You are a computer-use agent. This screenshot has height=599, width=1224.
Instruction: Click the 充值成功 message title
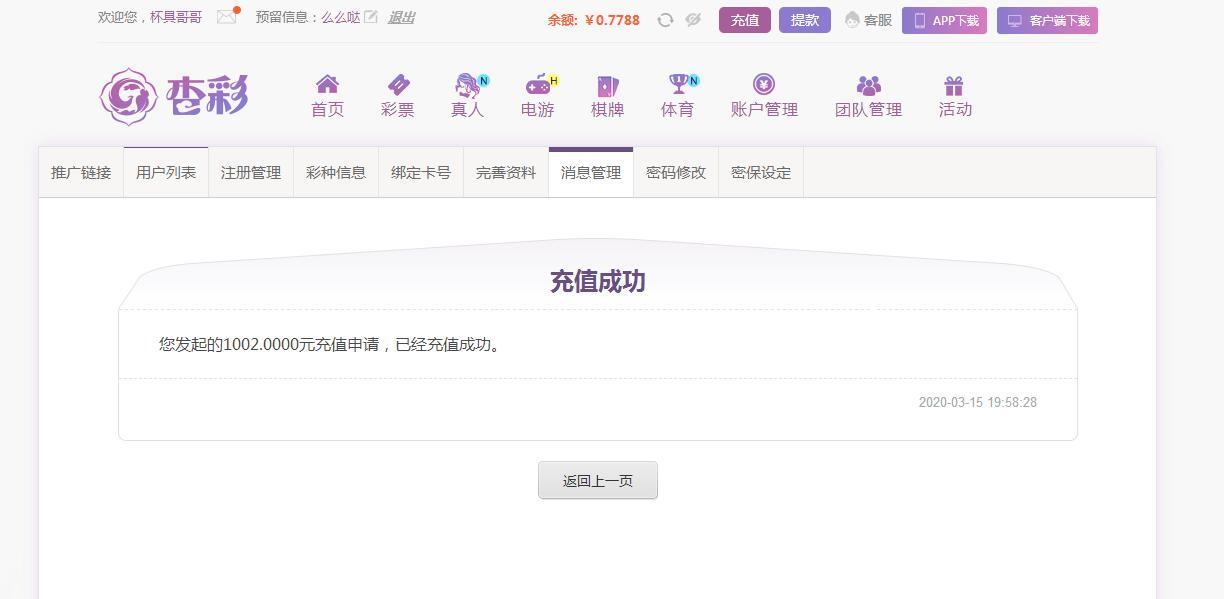(598, 281)
